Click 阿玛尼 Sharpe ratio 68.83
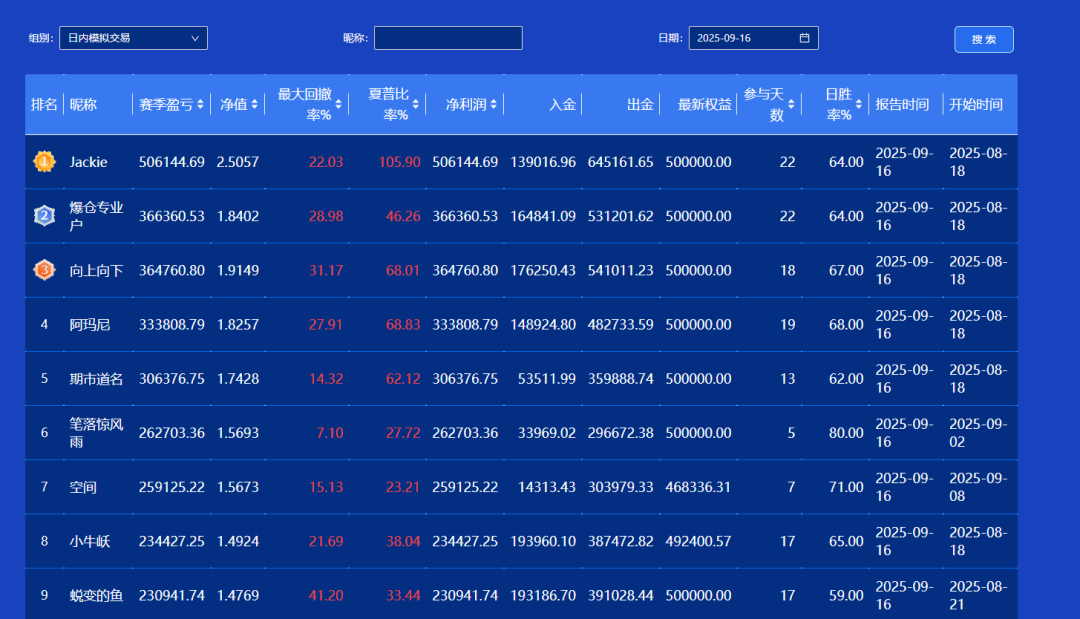The height and width of the screenshot is (619, 1080). click(403, 324)
